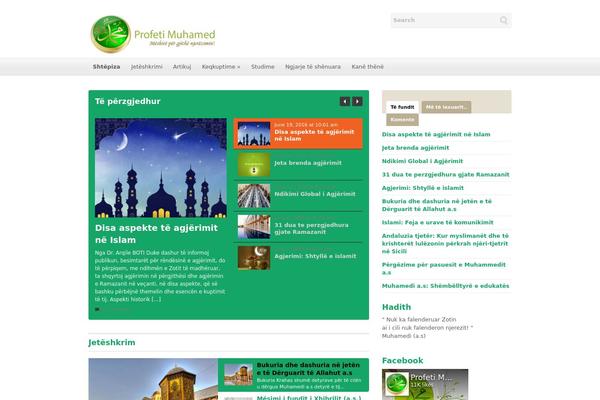The image size is (600, 400).
Task: Open Jeta brenda agjërimit in slider list
Action: (308, 163)
